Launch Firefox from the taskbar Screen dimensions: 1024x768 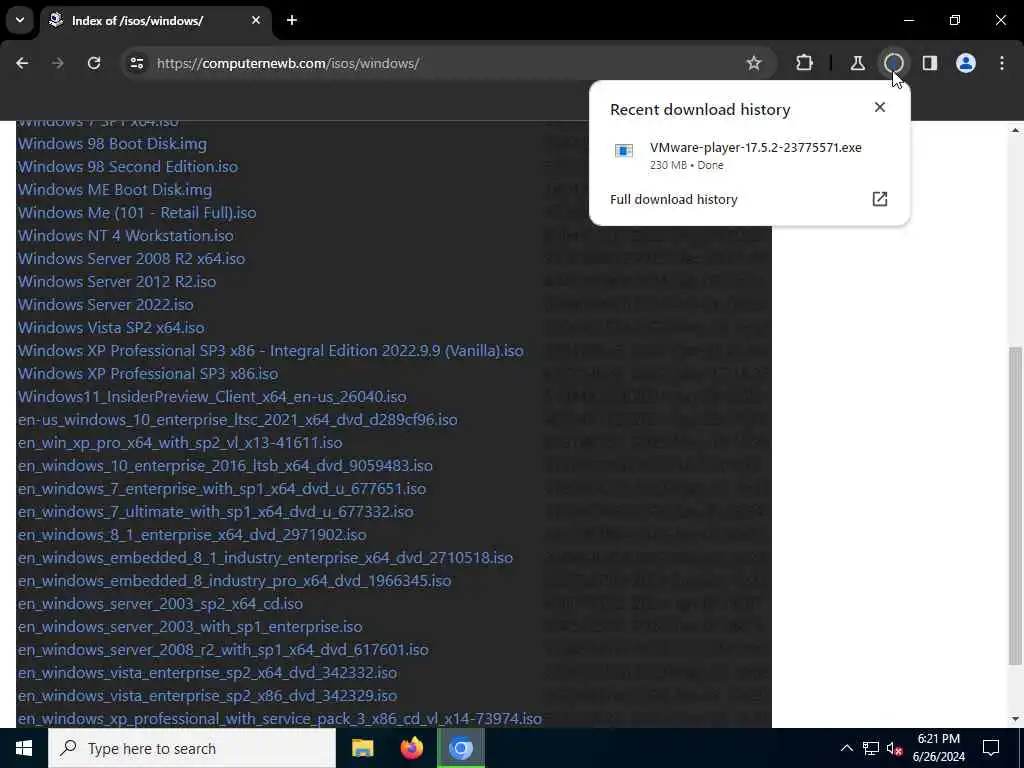point(411,748)
